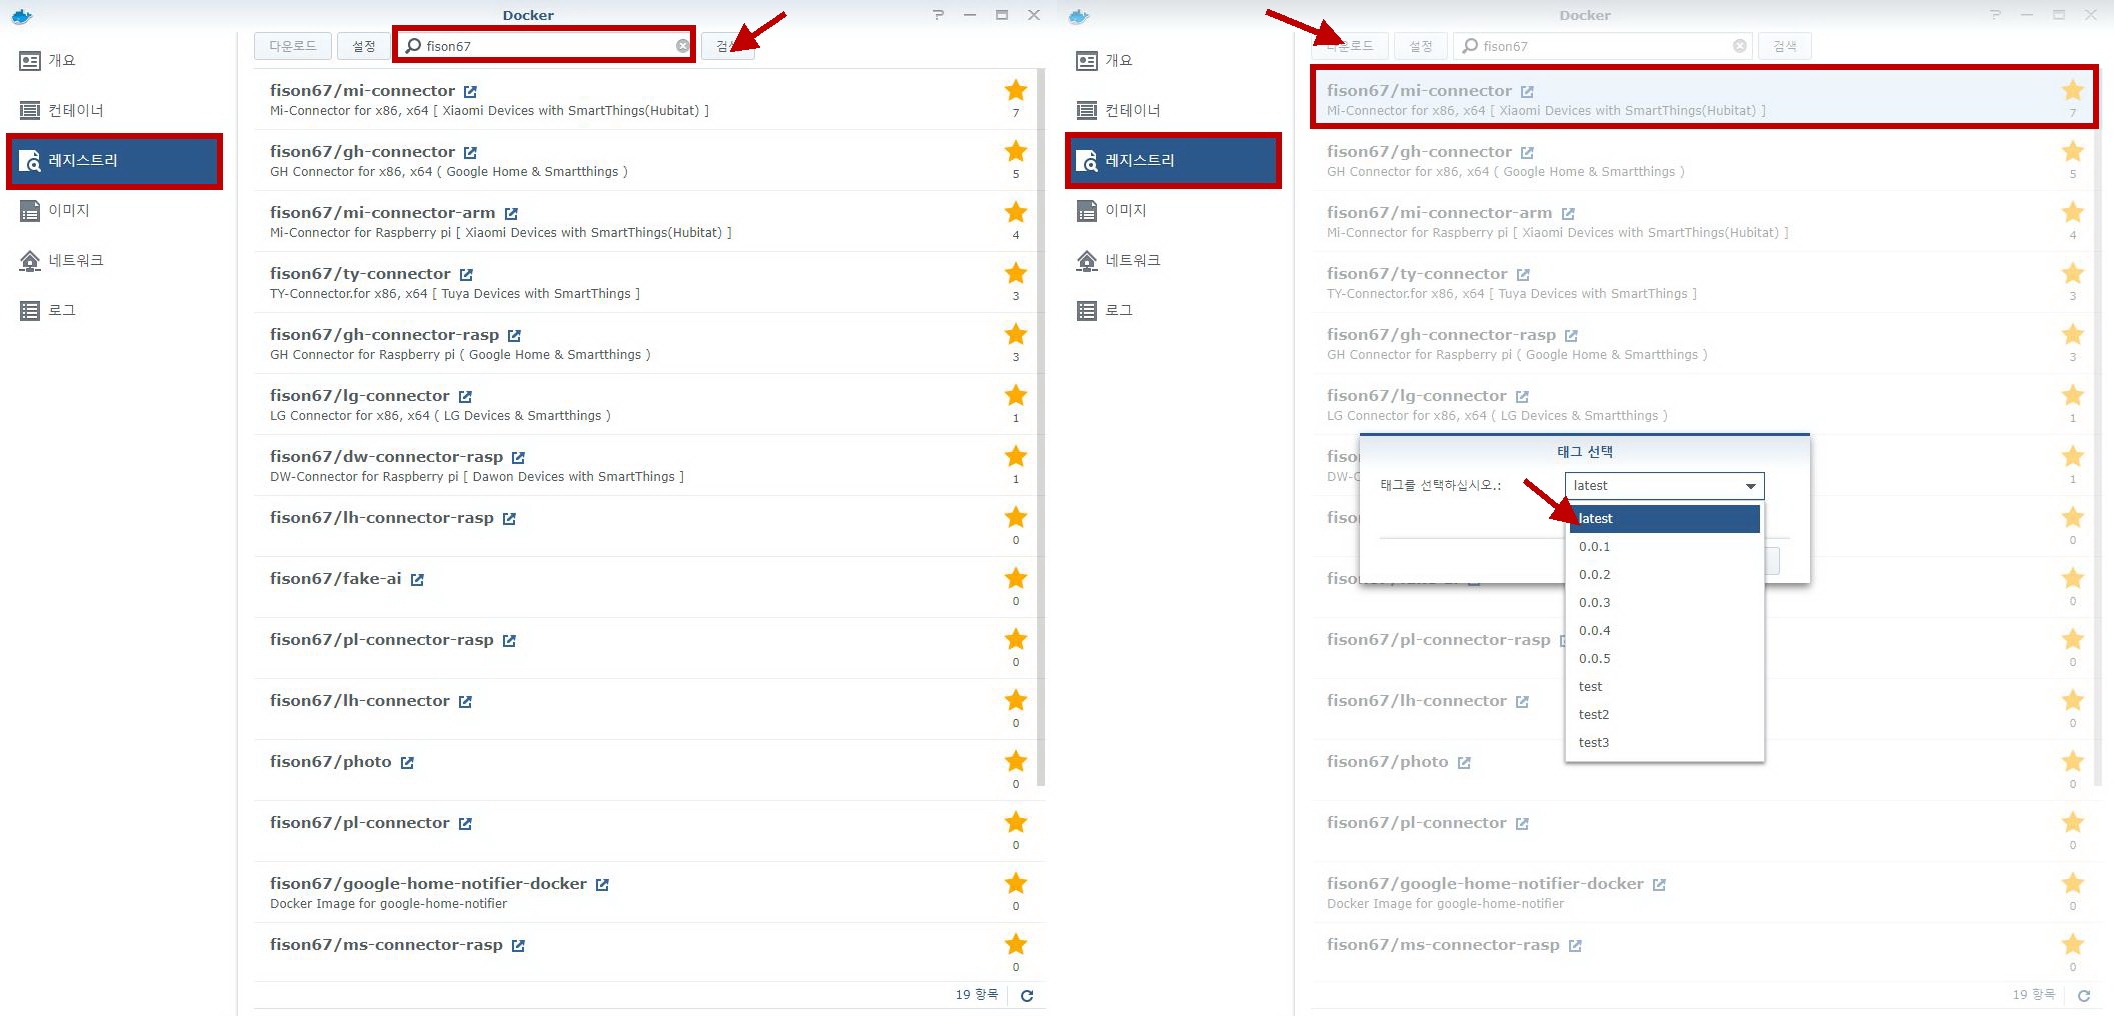Open external link icon for fison67/dw-connector-rasp in left window
Screen dimensions: 2114x1016
tap(518, 458)
